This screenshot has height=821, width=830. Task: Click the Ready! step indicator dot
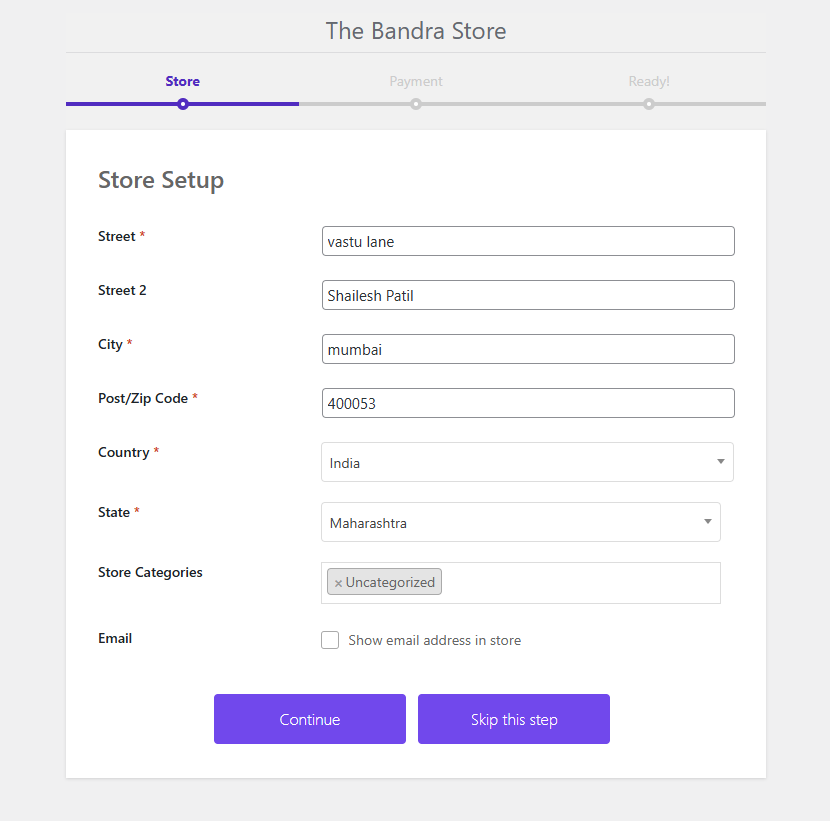648,103
